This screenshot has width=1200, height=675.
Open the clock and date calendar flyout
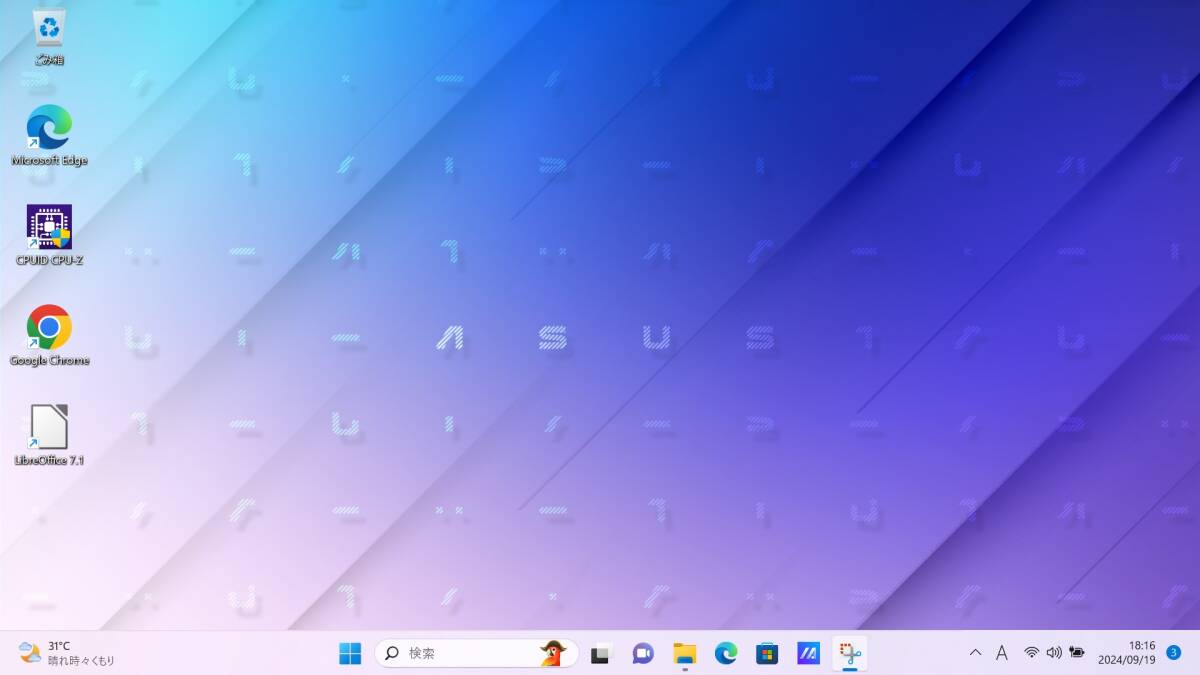click(1127, 653)
